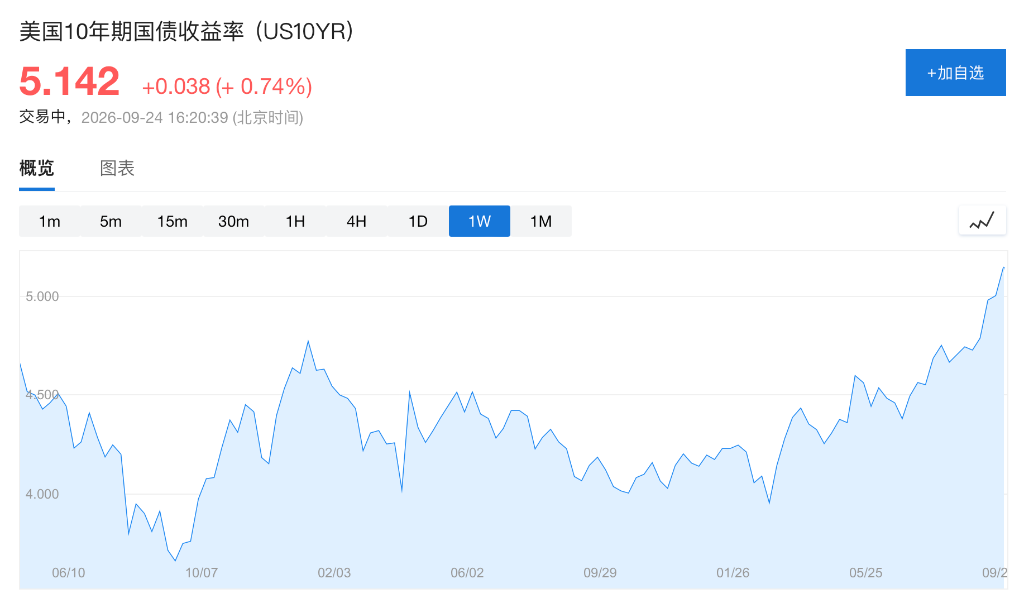The width and height of the screenshot is (1024, 603).
Task: Click the active 1W interval
Action: (479, 221)
